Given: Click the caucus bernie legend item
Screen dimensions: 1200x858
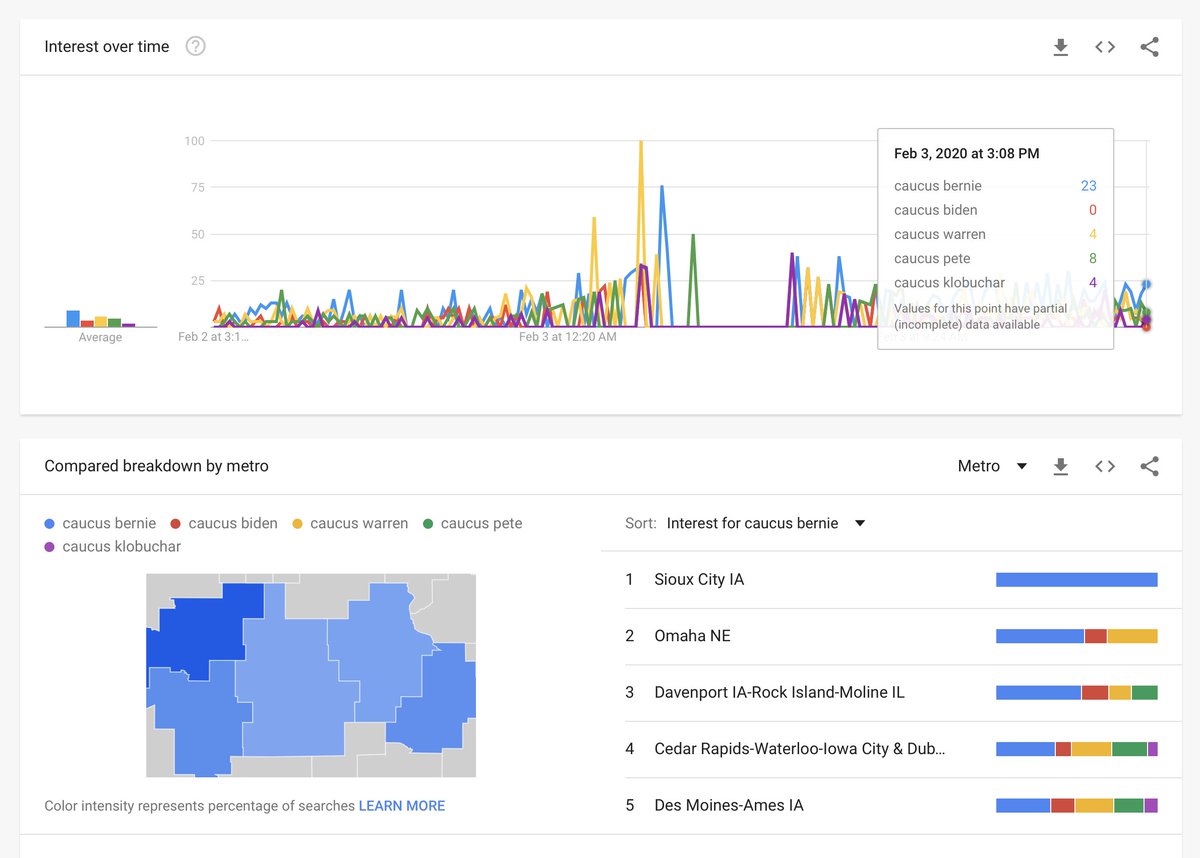Looking at the screenshot, I should [100, 523].
